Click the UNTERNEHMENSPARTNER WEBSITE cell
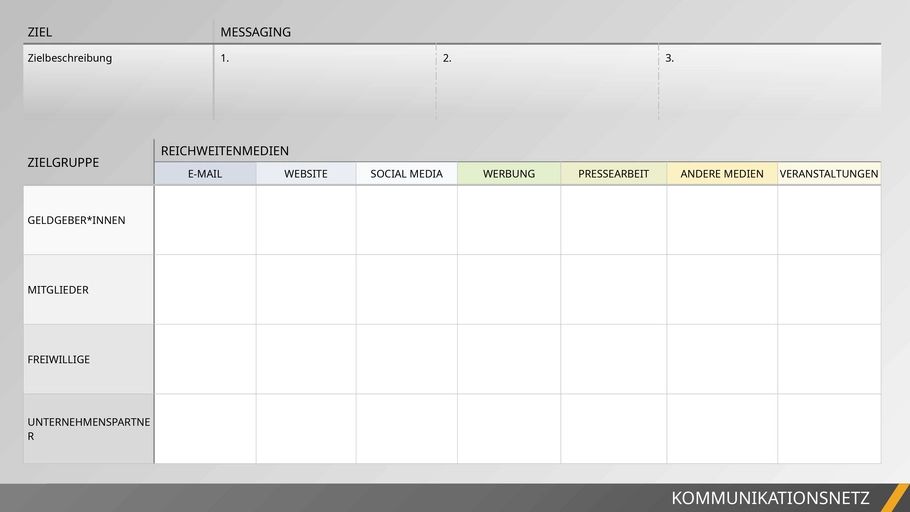This screenshot has height=512, width=910. click(306, 429)
